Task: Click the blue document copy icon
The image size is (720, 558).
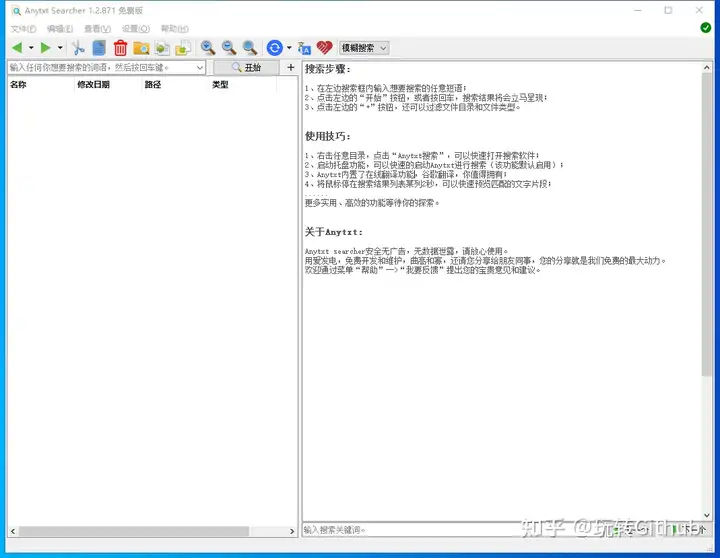Action: tap(99, 48)
